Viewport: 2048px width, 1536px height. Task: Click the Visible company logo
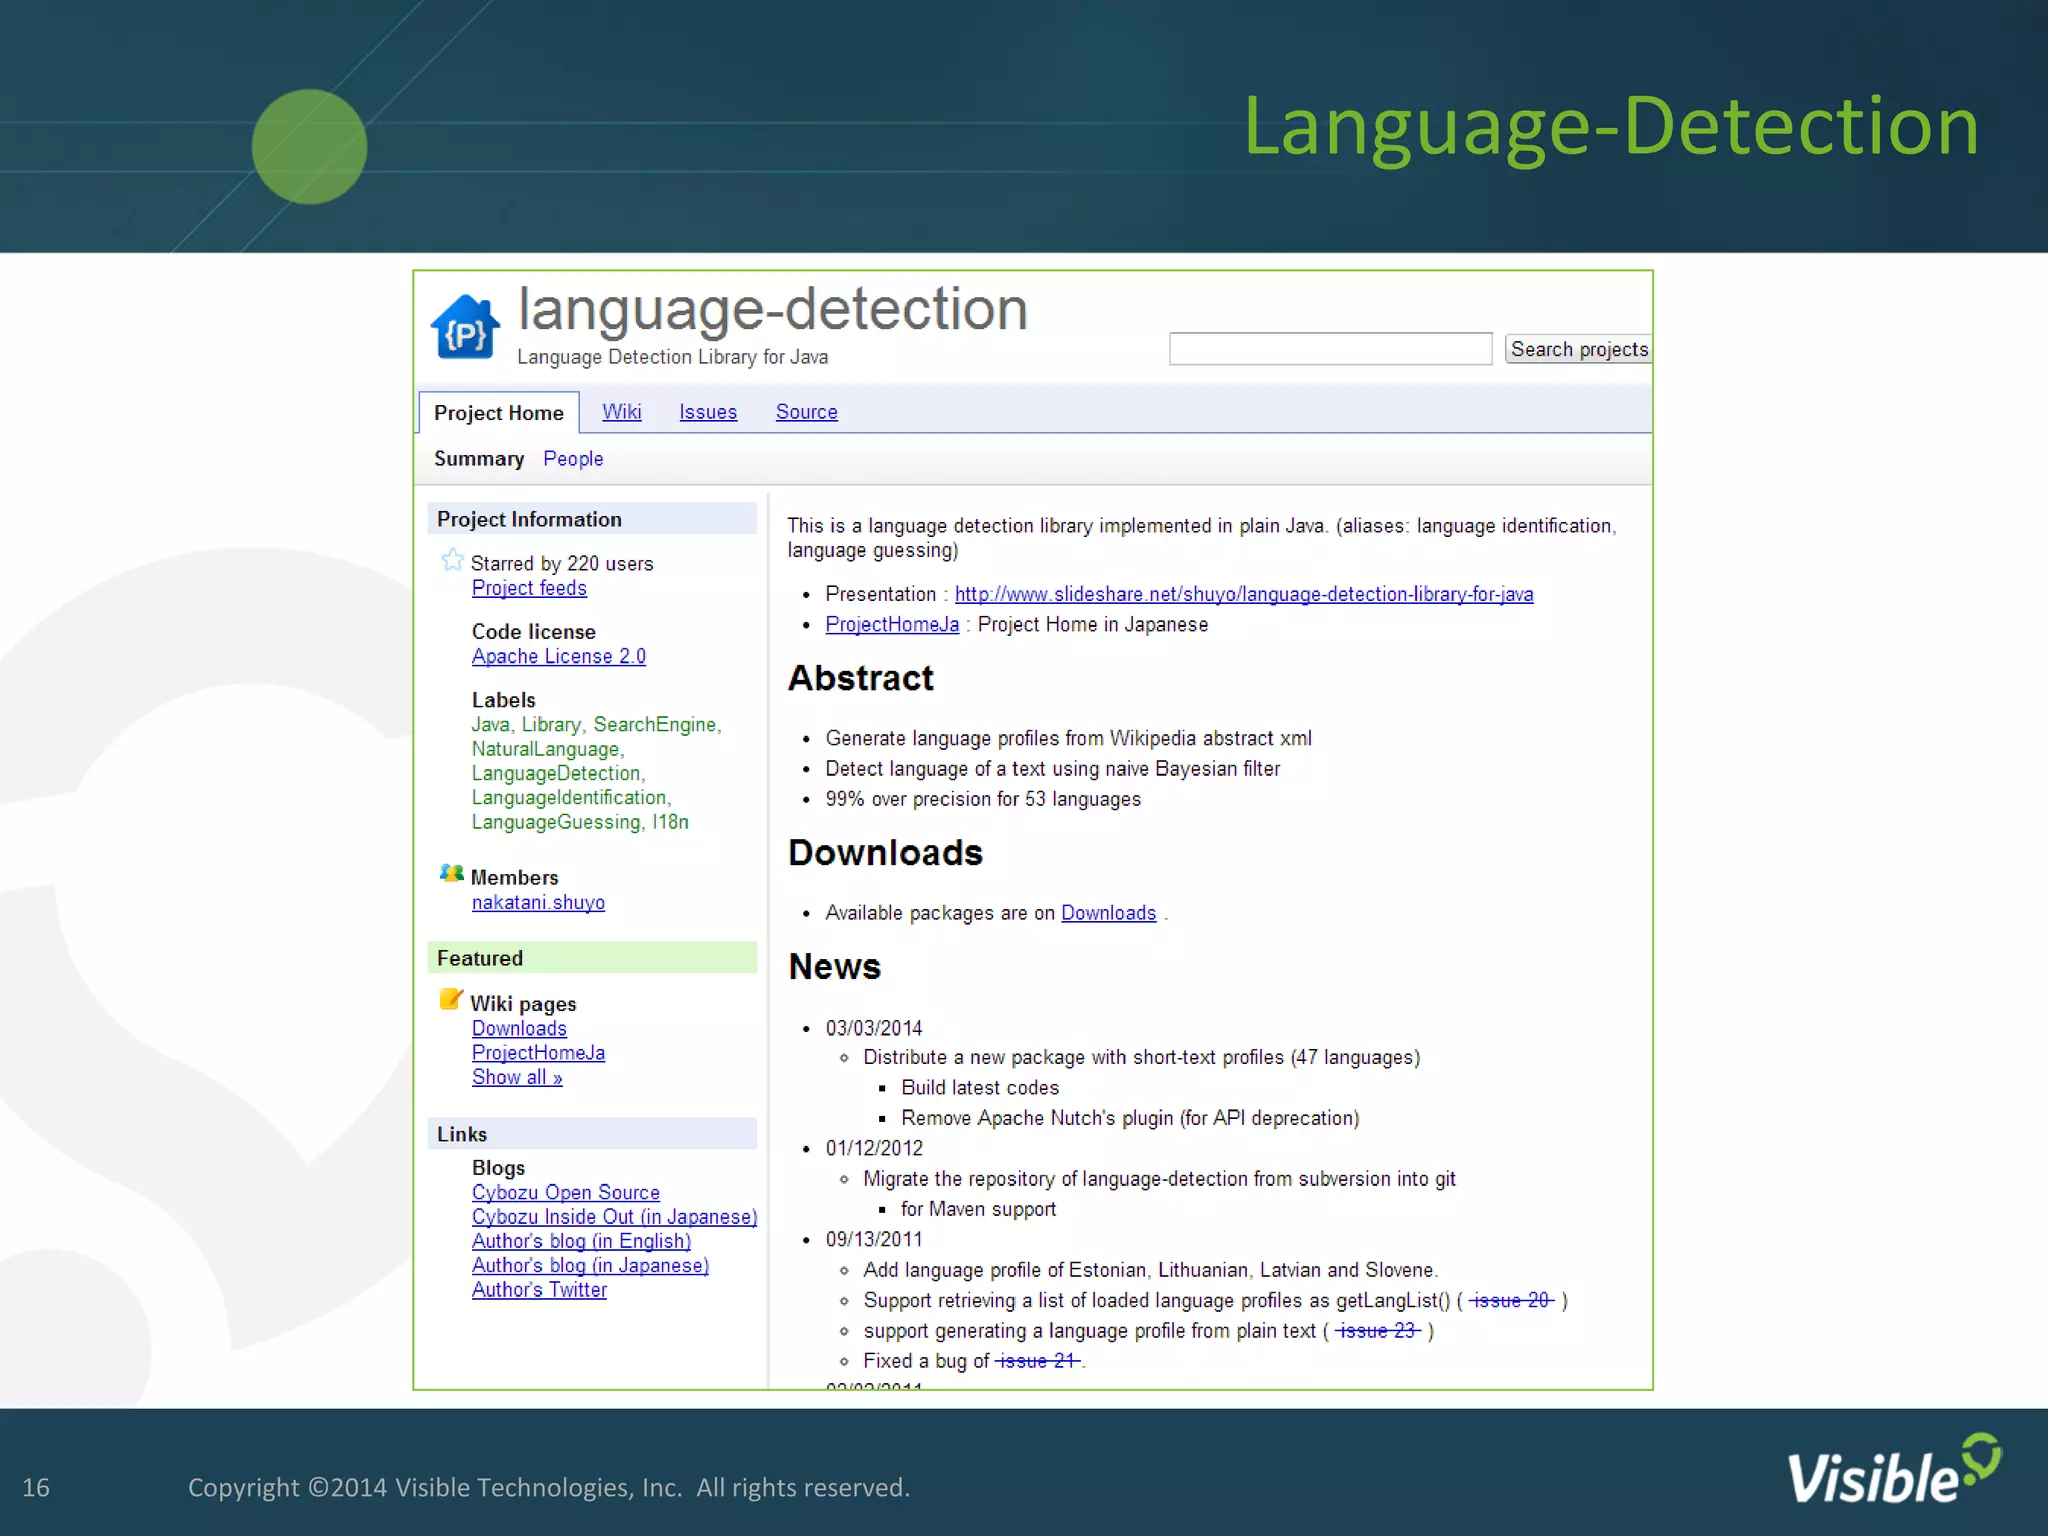coord(1894,1469)
